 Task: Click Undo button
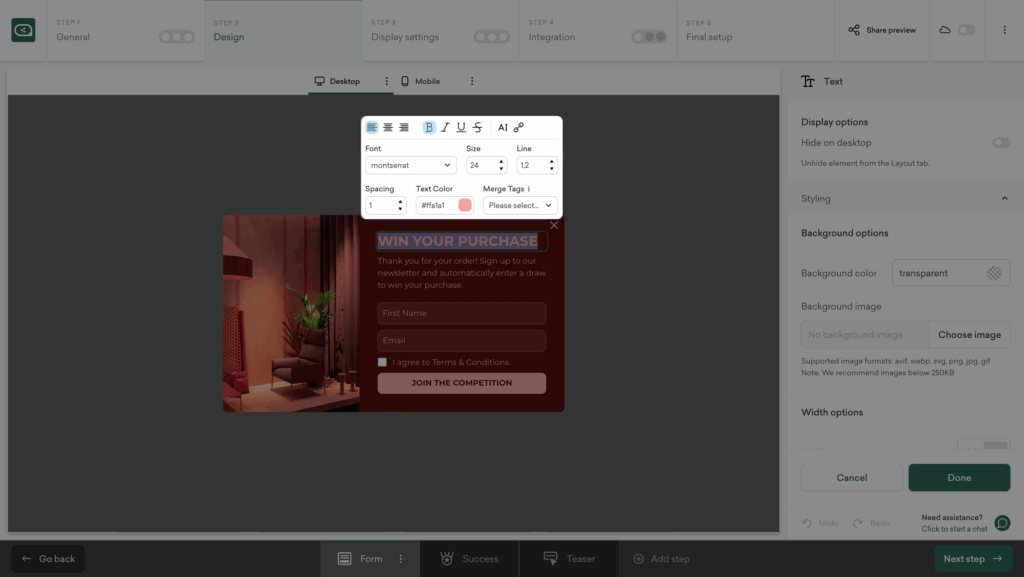(820, 523)
